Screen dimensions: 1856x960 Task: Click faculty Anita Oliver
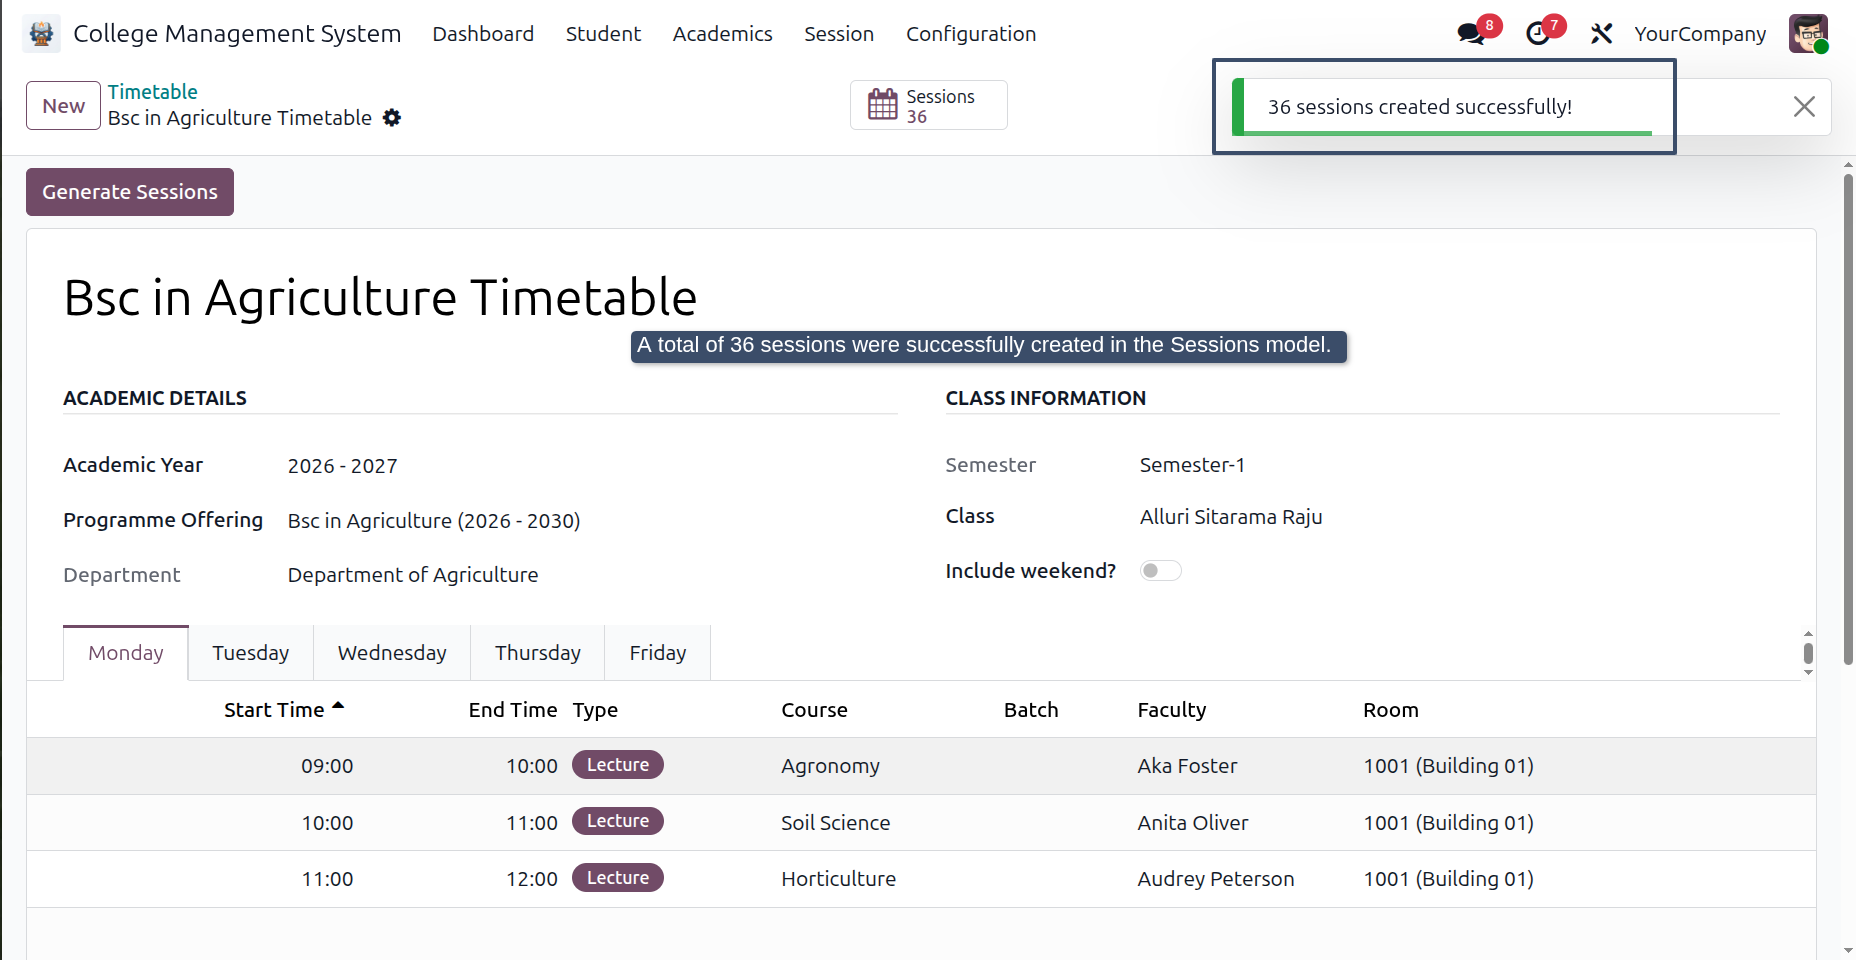pos(1193,823)
